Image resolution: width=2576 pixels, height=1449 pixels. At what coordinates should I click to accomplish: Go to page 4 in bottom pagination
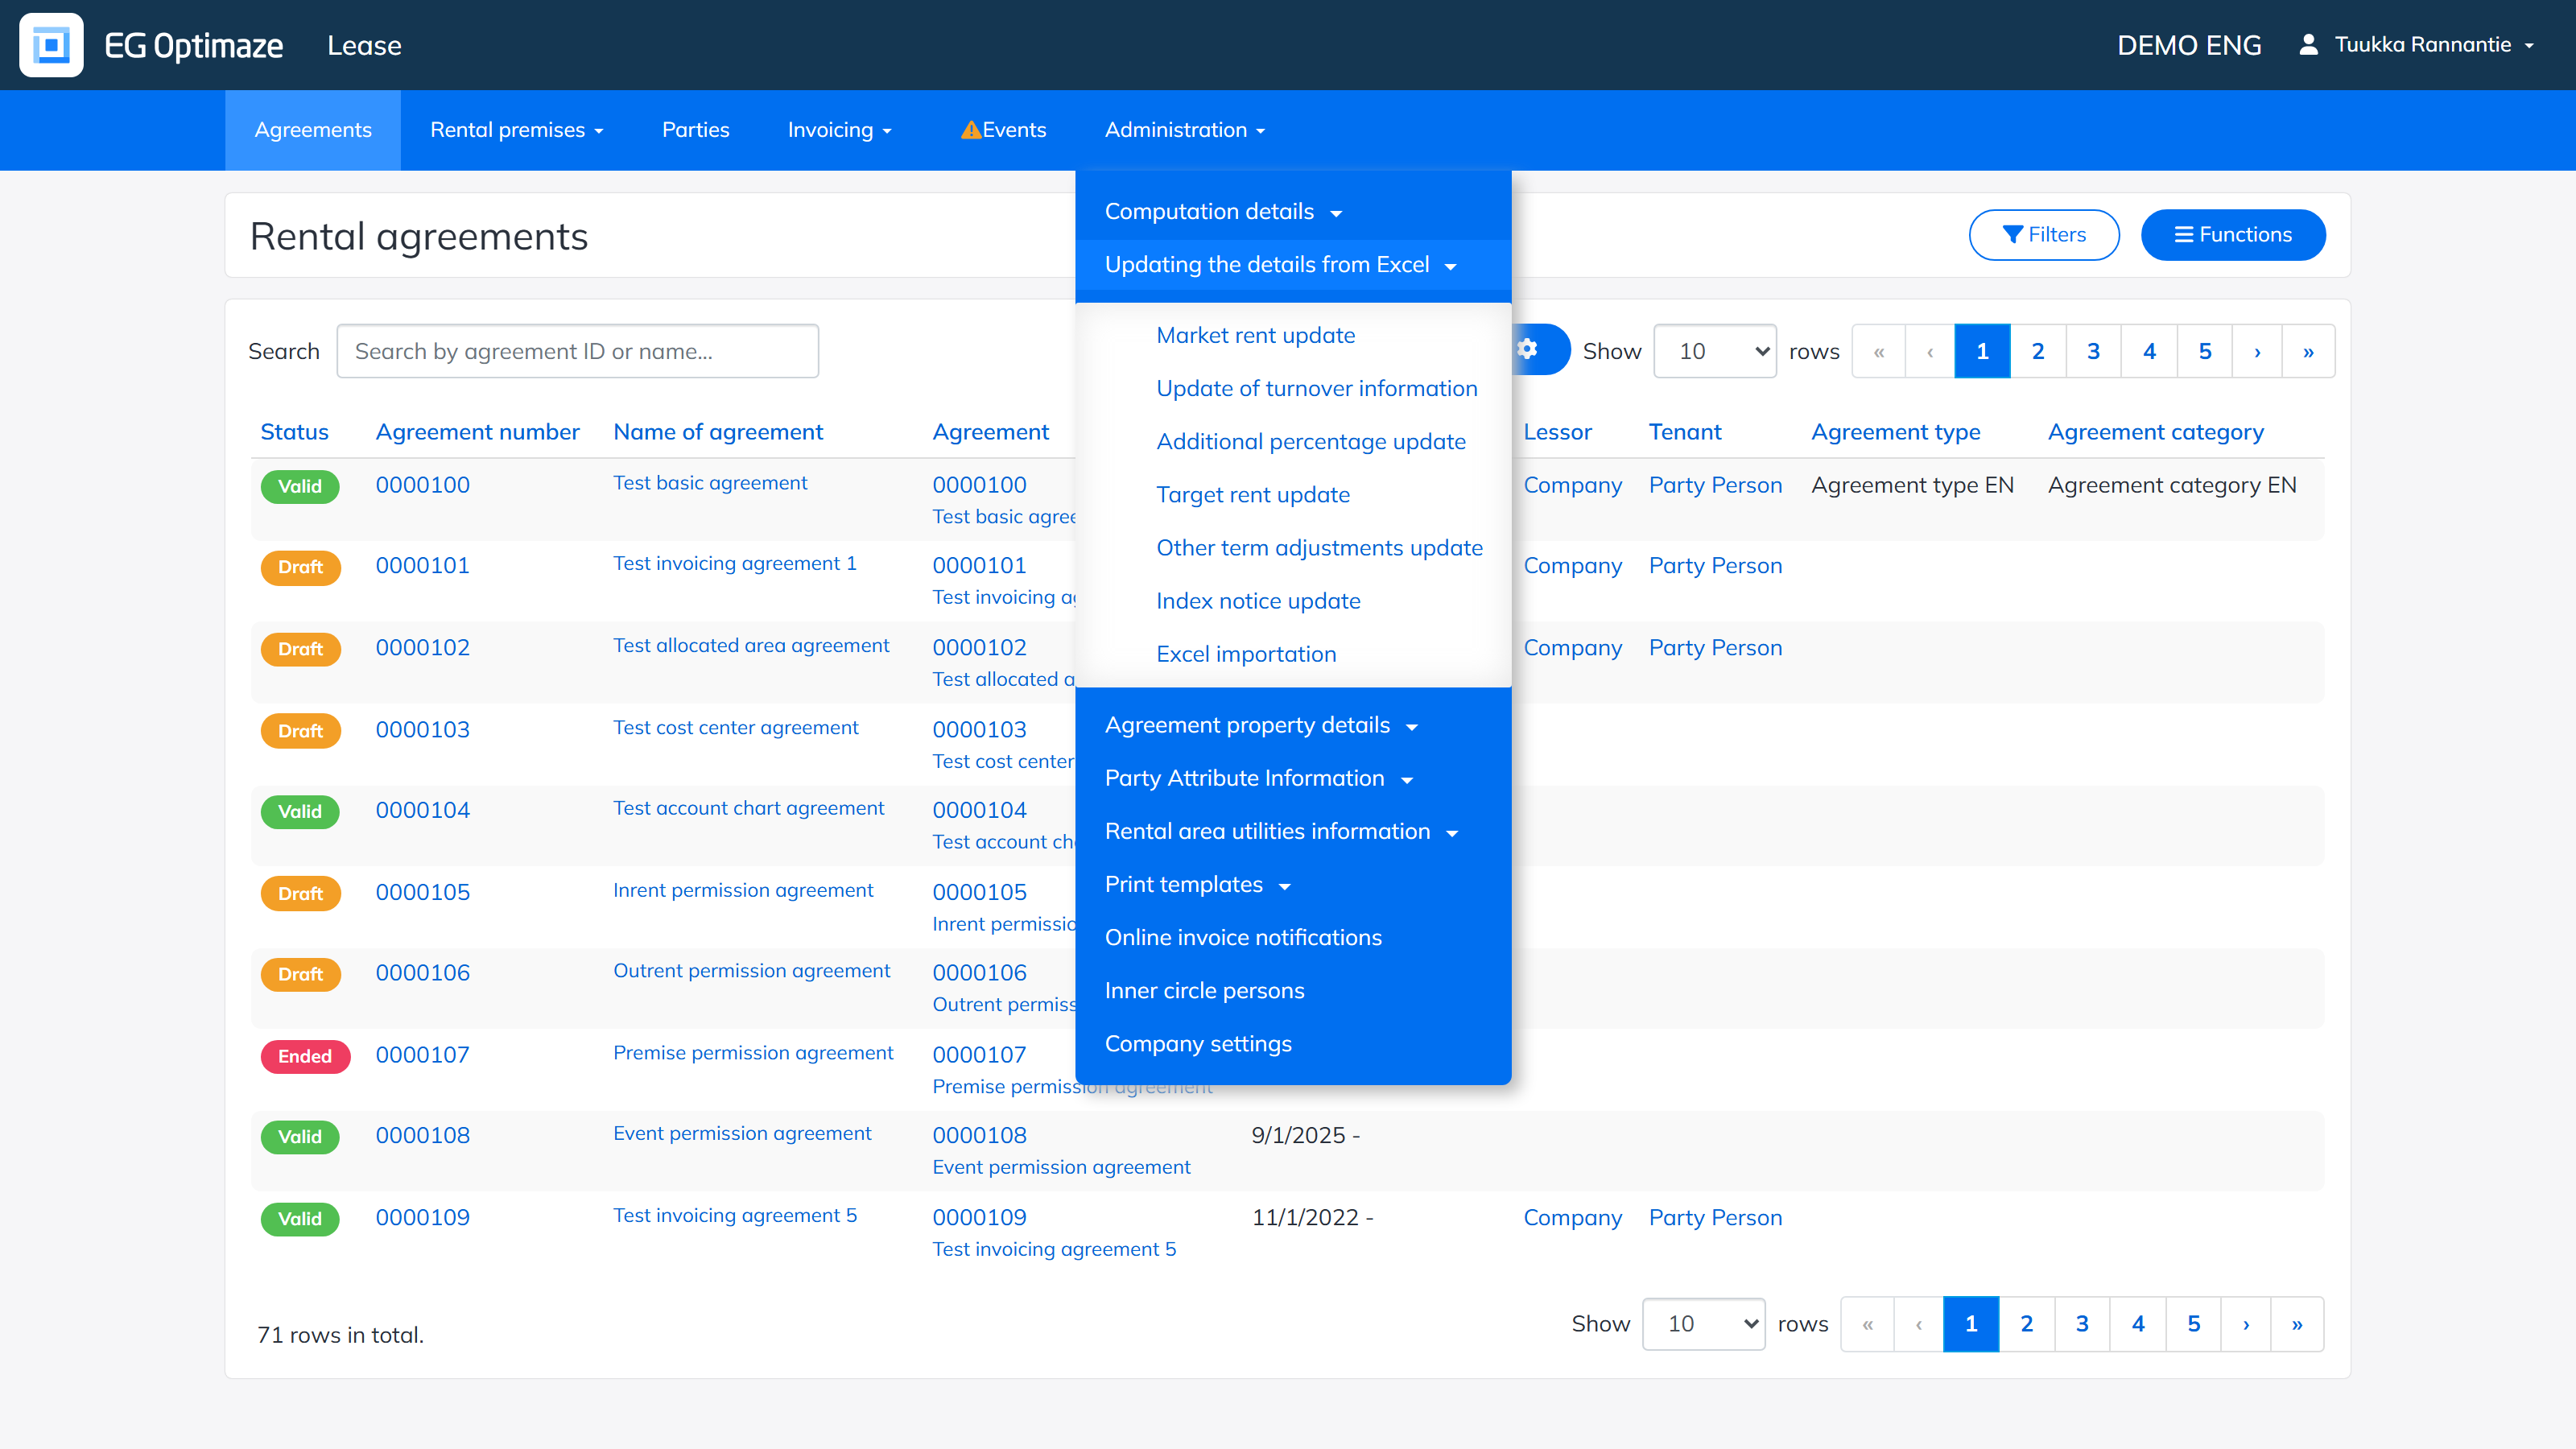(2138, 1324)
